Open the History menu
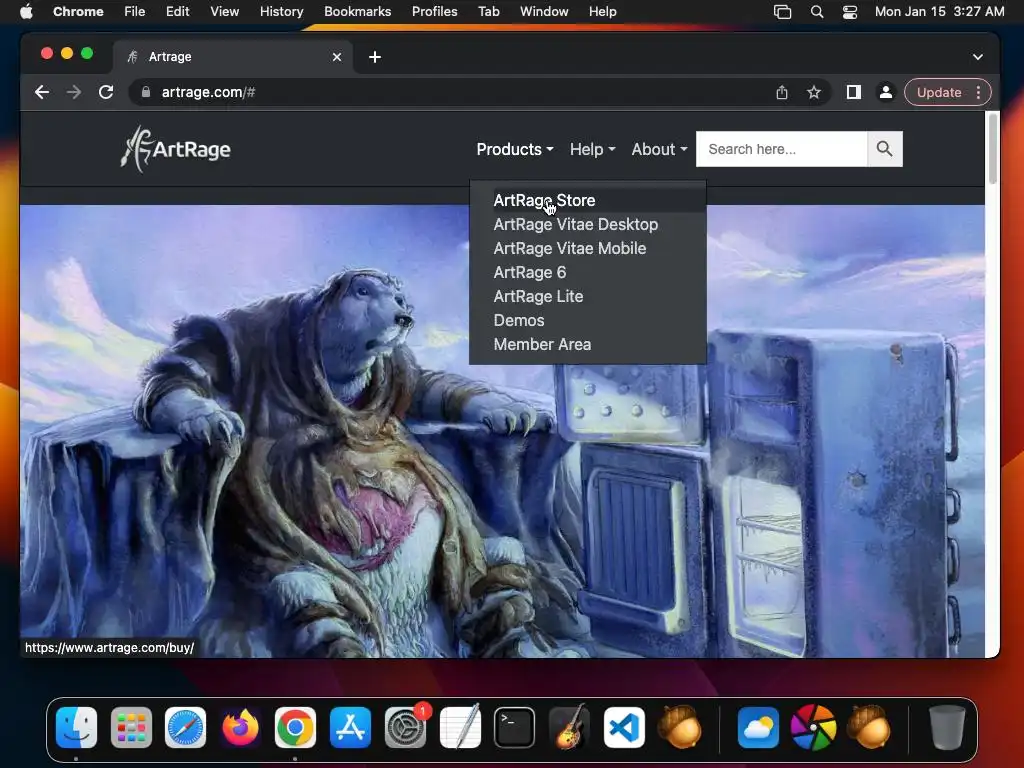This screenshot has width=1024, height=768. click(281, 12)
